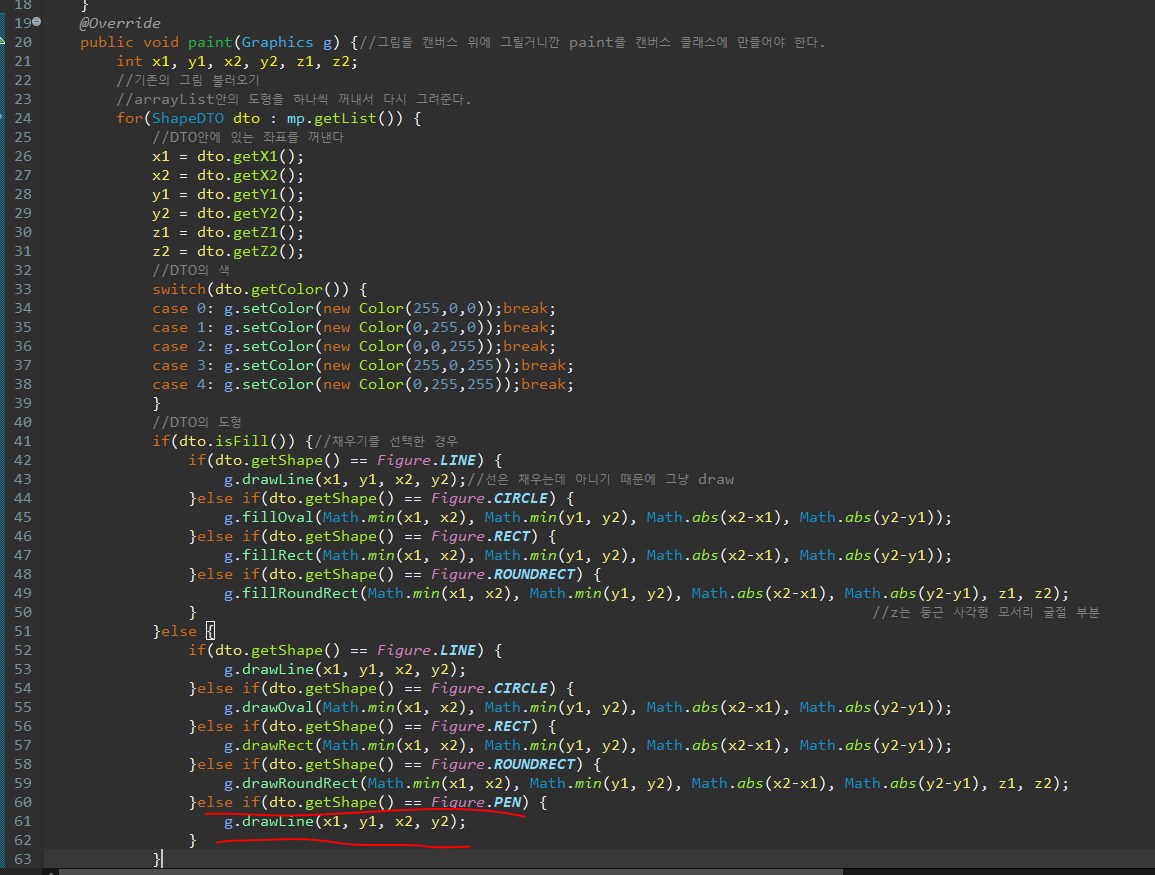This screenshot has width=1155, height=875.
Task: Click Figure.ROUNDRECT on line 48
Action: coord(502,574)
